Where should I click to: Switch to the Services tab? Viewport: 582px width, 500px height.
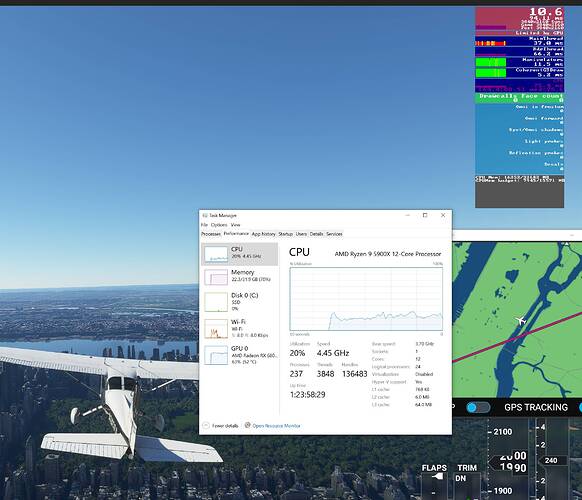coord(334,234)
